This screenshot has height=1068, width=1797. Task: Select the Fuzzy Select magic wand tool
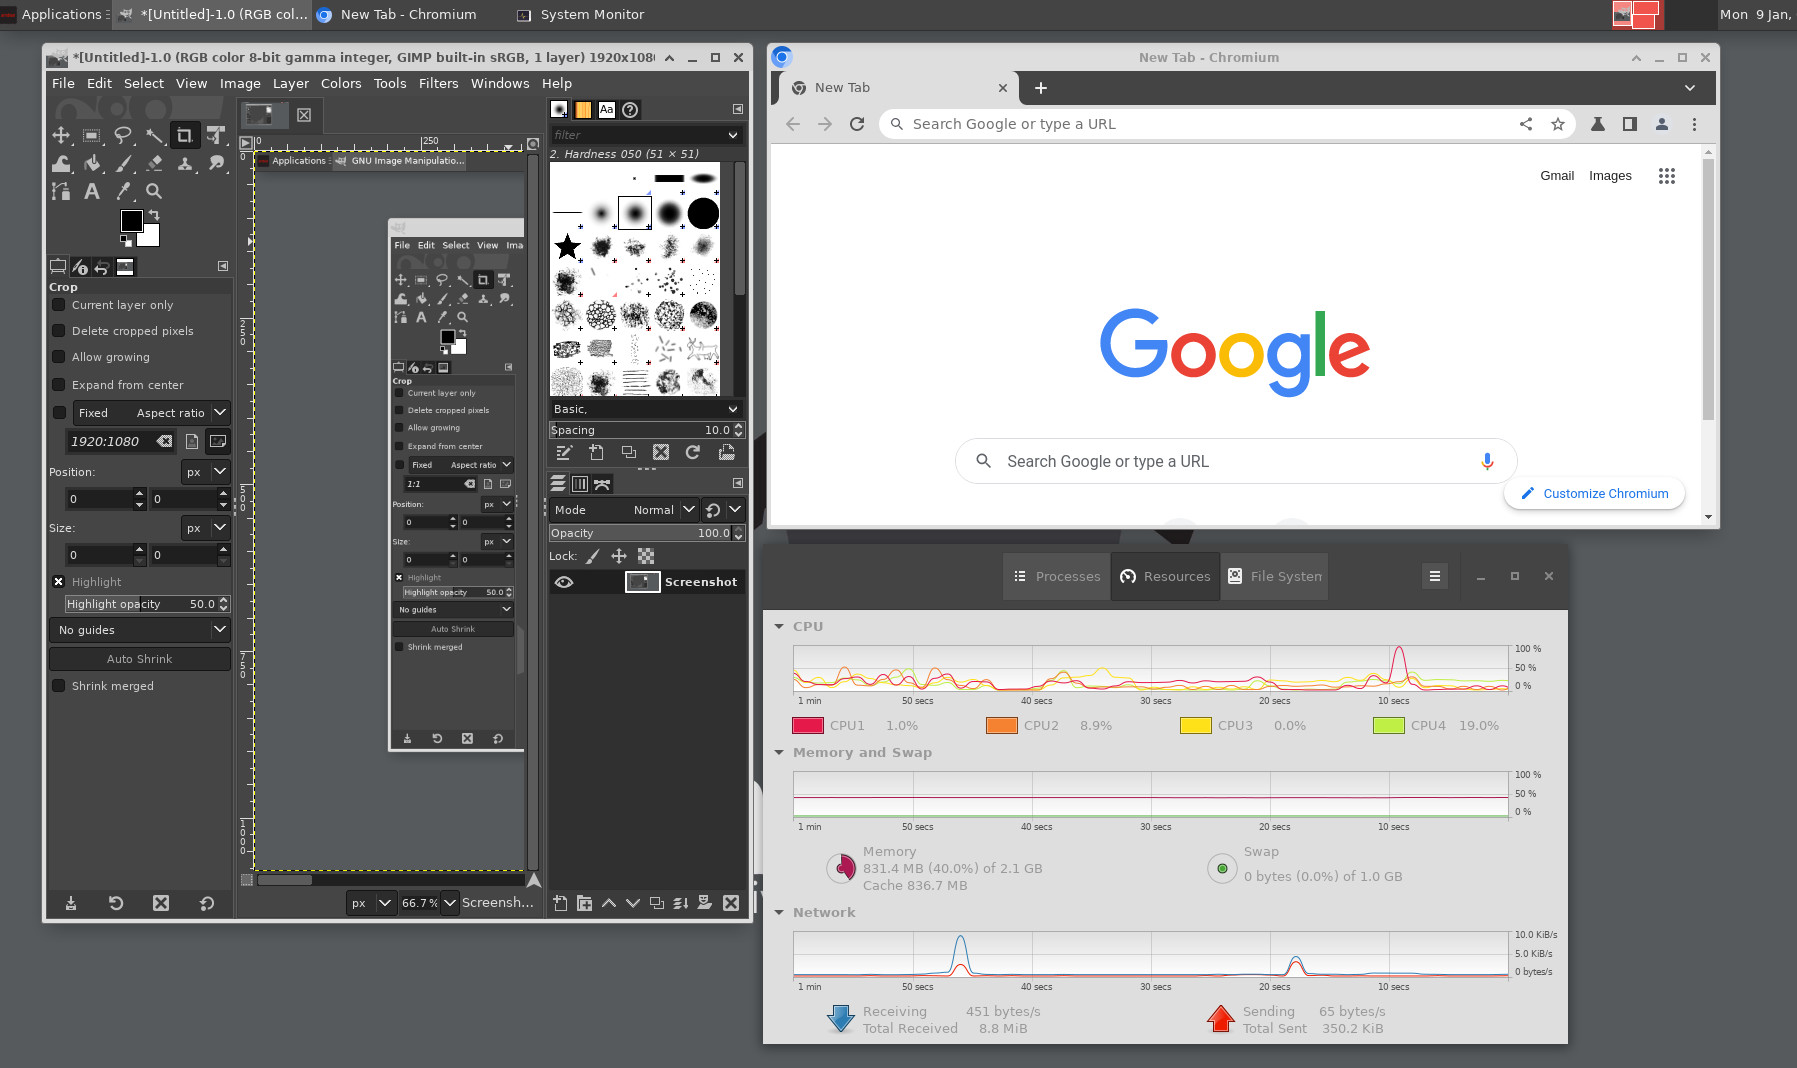click(154, 135)
